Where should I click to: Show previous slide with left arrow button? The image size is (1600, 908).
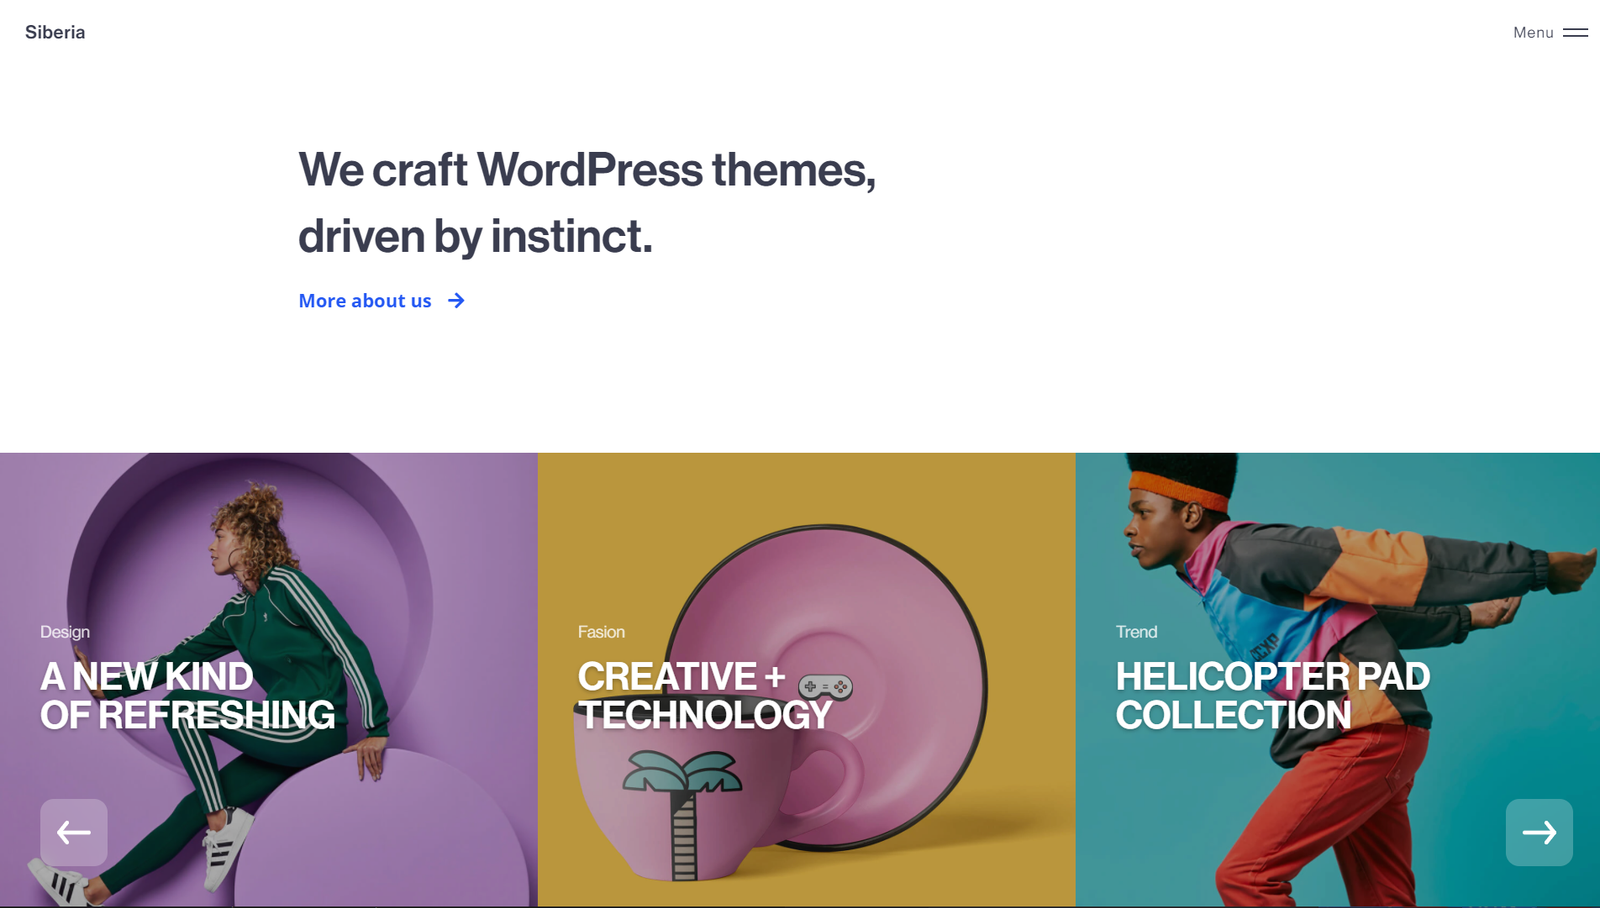coord(74,832)
